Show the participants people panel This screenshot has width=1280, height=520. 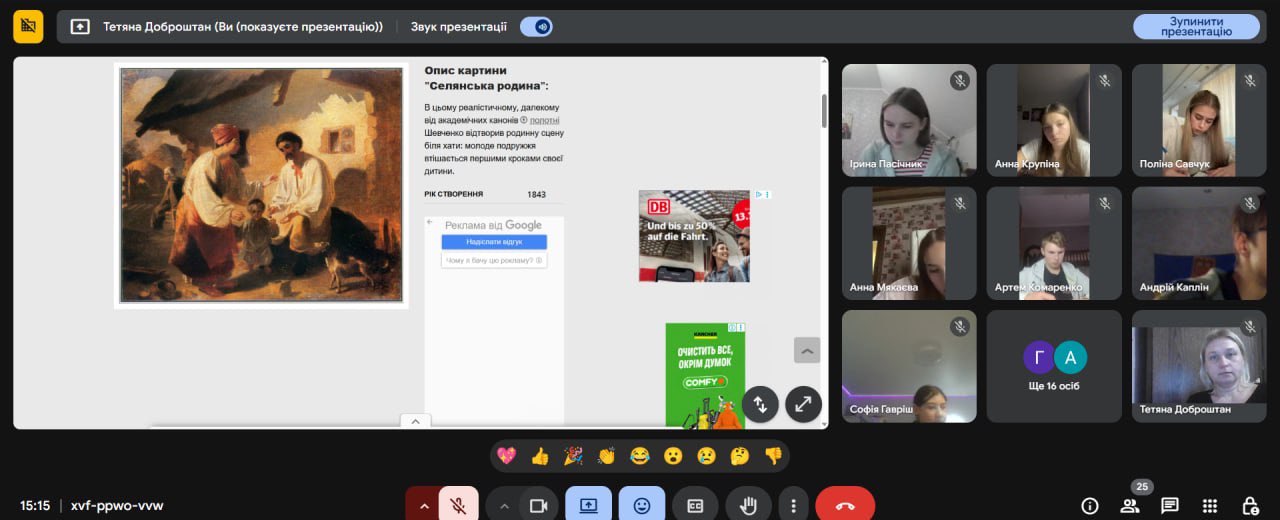point(1130,505)
